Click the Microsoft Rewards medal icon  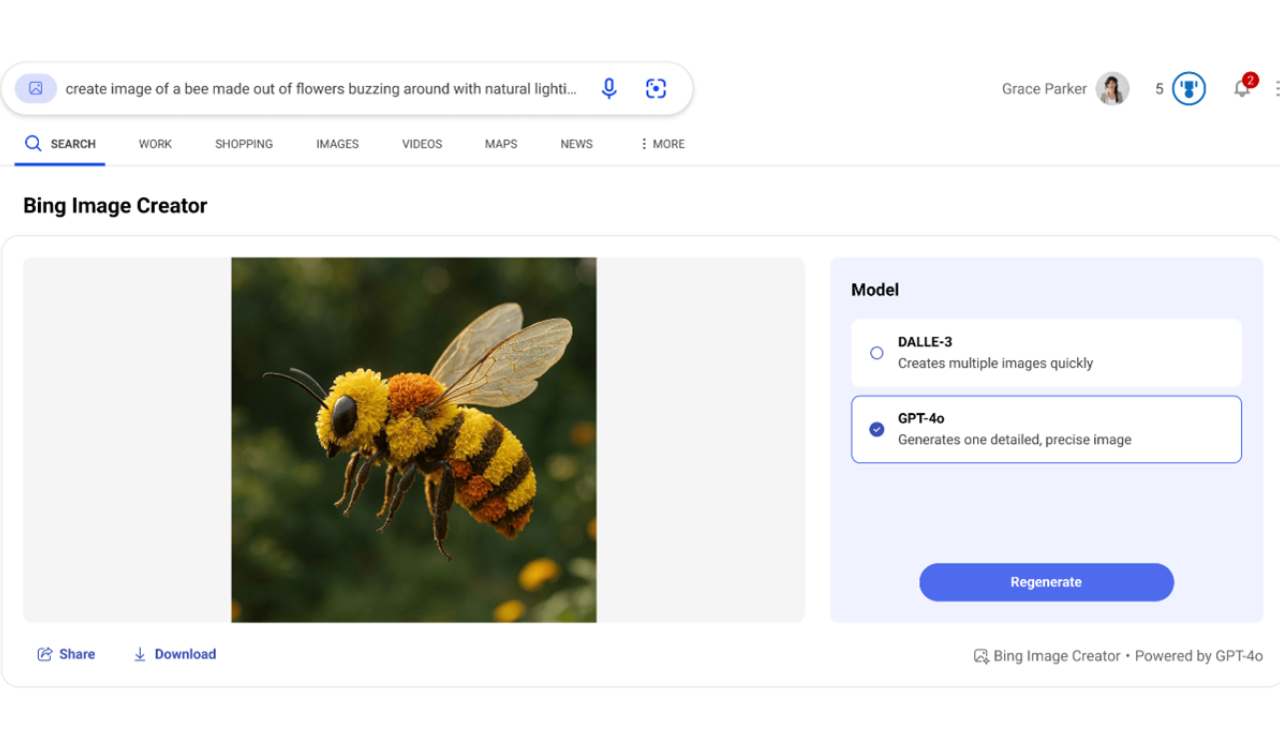coord(1188,88)
